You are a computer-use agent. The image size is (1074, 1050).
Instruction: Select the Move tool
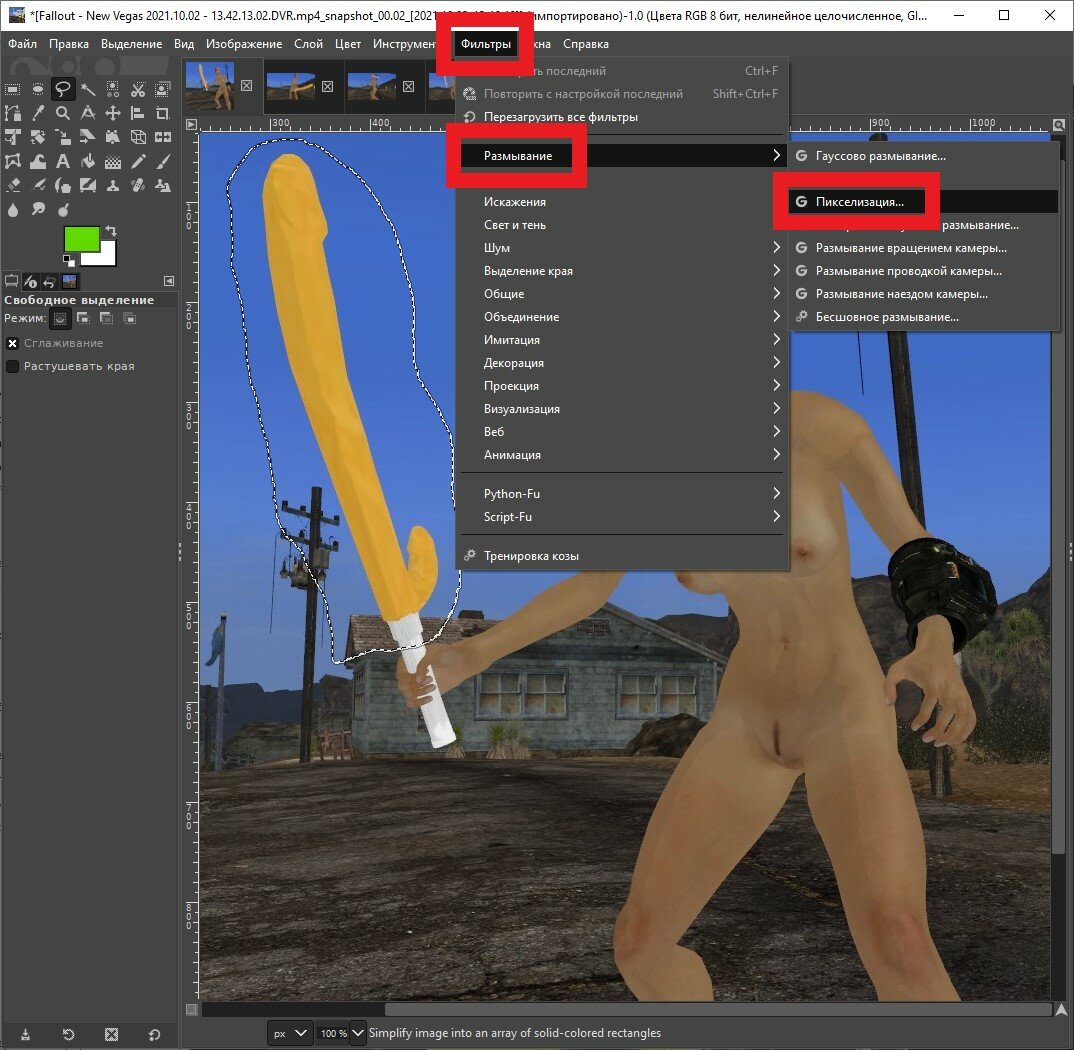pyautogui.click(x=113, y=113)
